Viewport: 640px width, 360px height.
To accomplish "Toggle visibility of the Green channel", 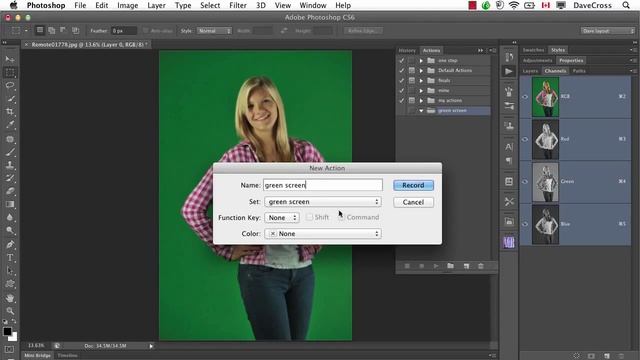I will [525, 182].
